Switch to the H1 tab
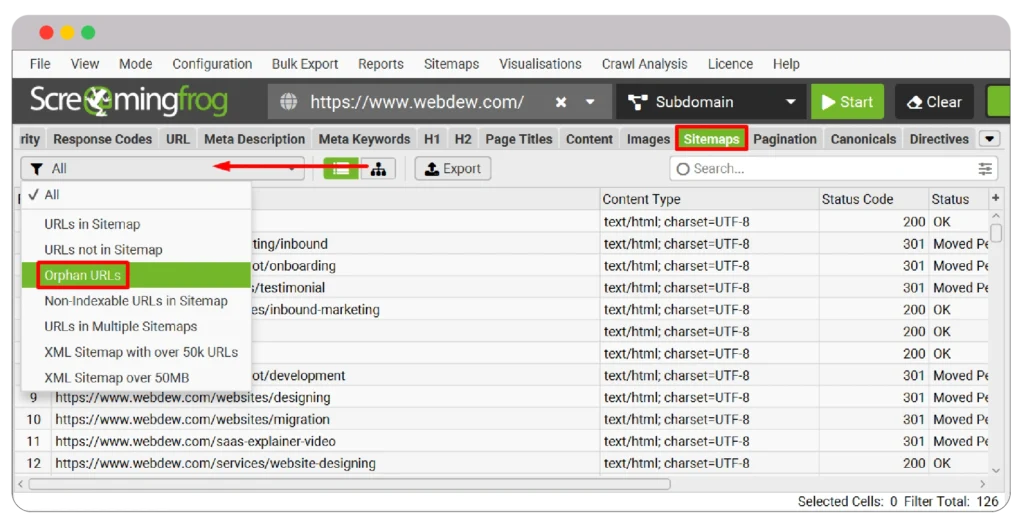The image size is (1024, 526). point(432,139)
